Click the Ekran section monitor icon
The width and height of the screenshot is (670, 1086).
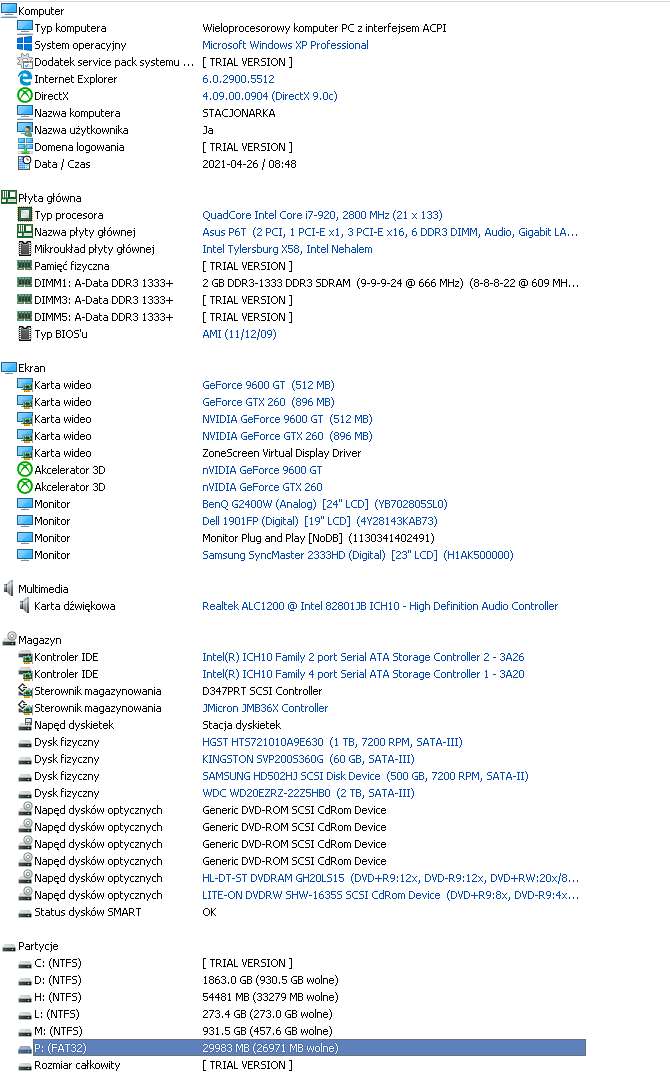pyautogui.click(x=8, y=367)
